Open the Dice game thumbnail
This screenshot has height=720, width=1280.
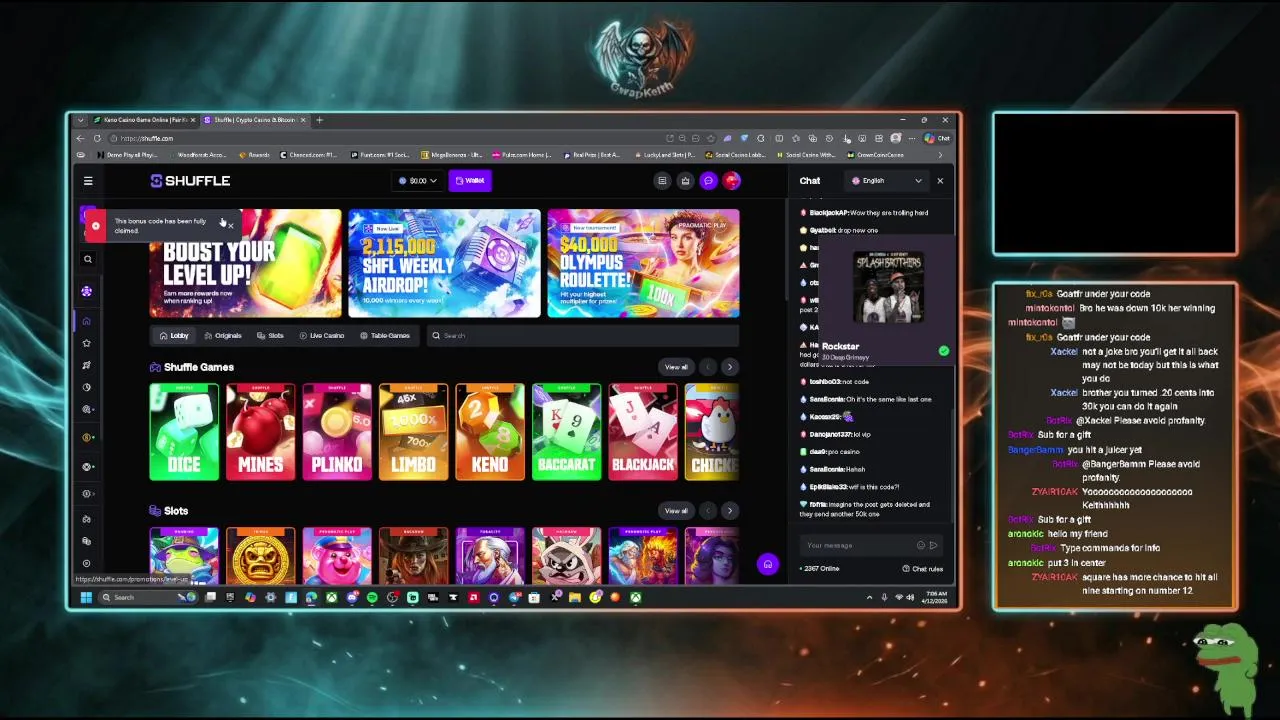pos(184,432)
